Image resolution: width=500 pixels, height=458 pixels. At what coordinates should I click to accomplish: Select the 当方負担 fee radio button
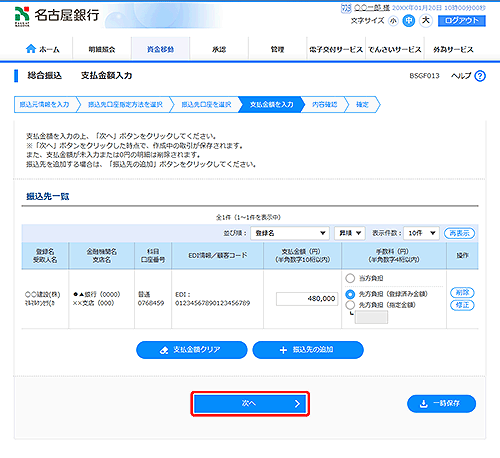(350, 278)
